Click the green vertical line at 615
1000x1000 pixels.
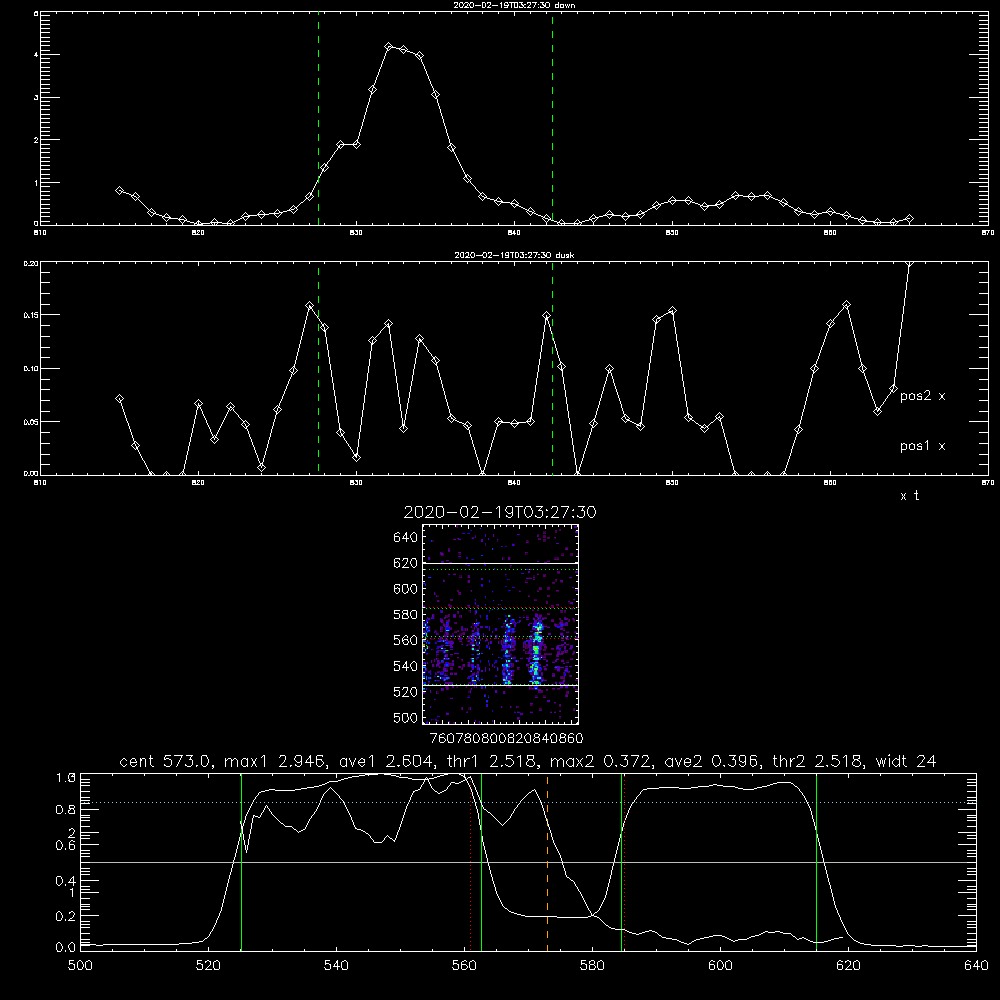(x=816, y=861)
